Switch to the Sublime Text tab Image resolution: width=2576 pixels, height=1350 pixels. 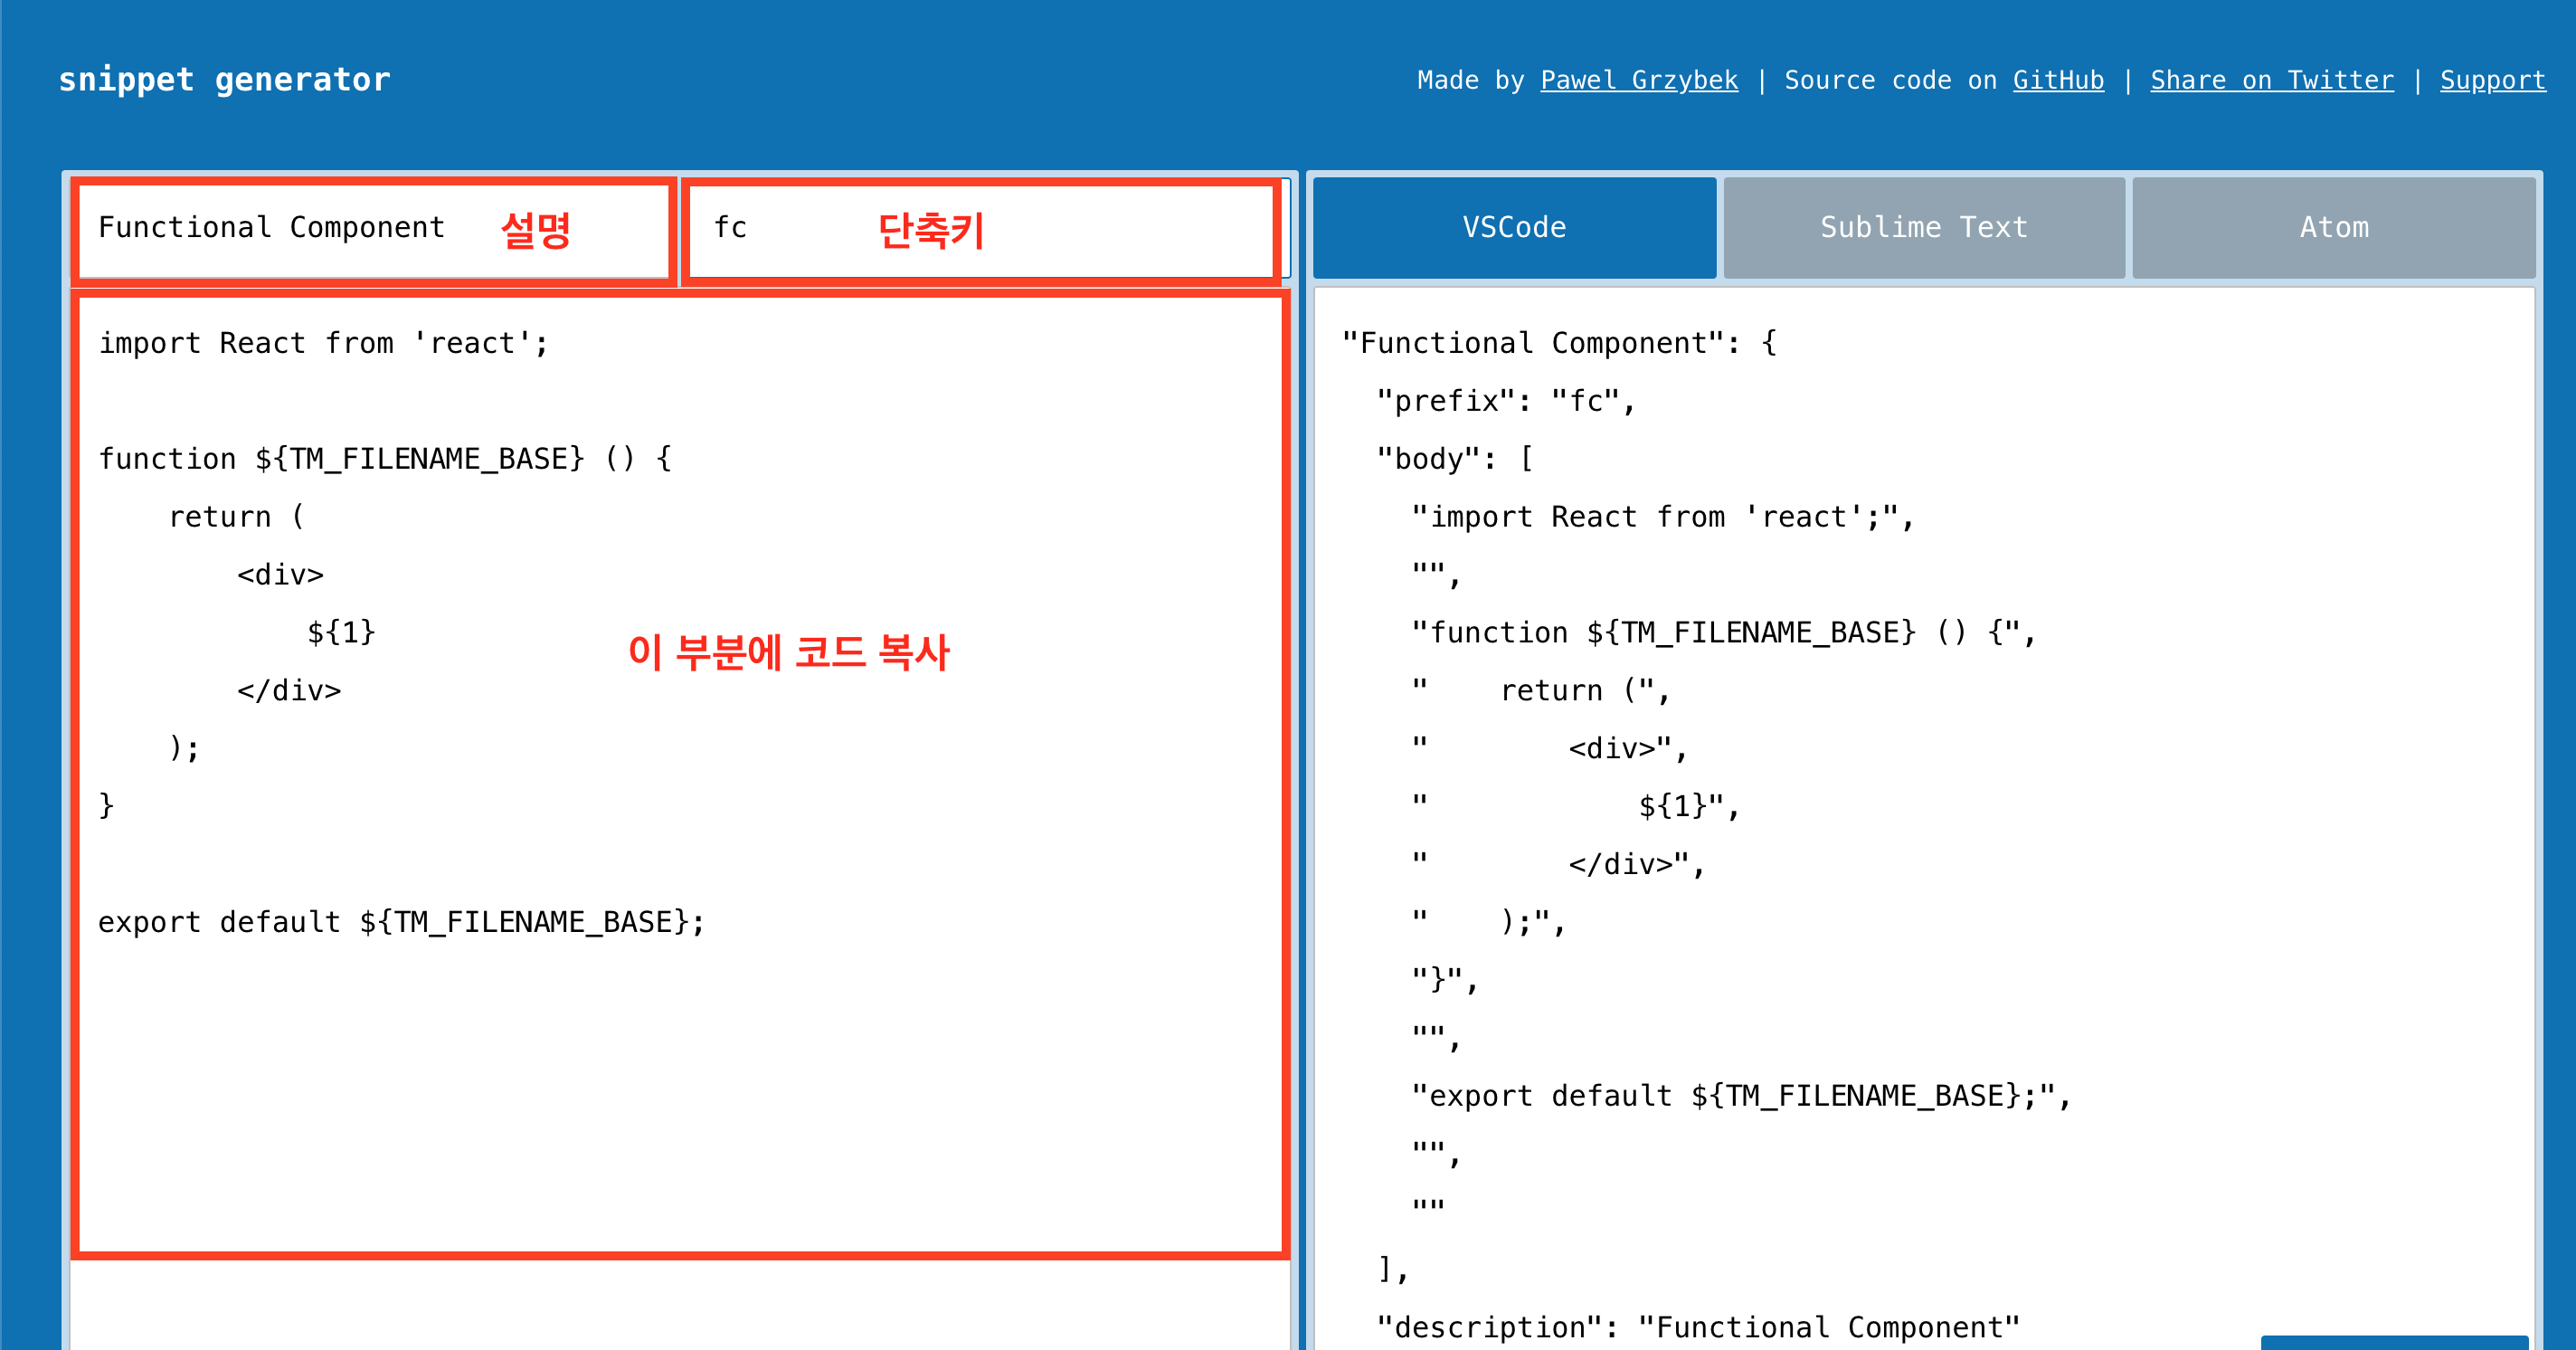click(1922, 227)
